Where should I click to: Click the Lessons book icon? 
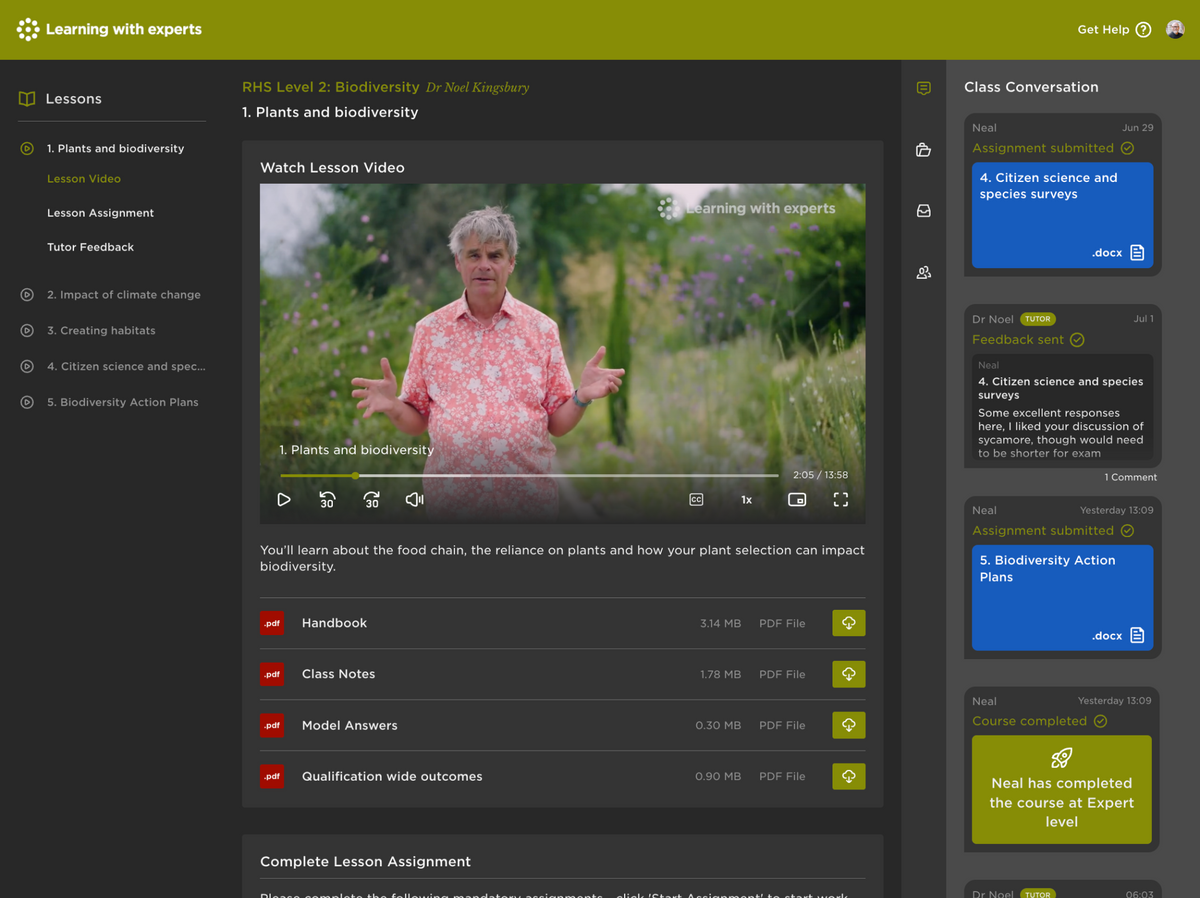coord(27,99)
